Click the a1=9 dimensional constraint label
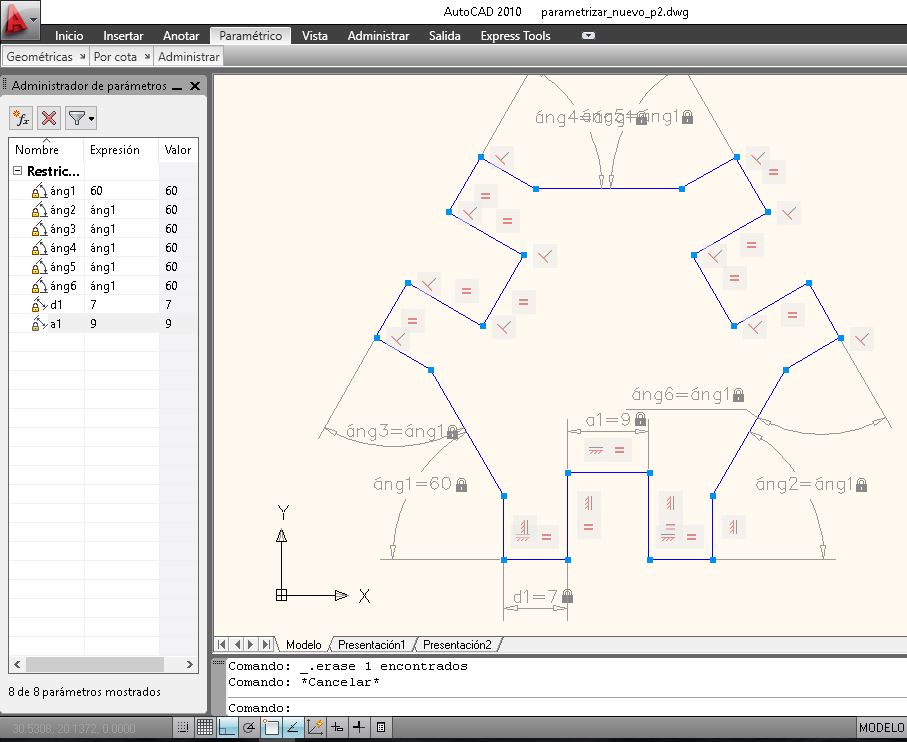This screenshot has height=742, width=907. pos(615,420)
